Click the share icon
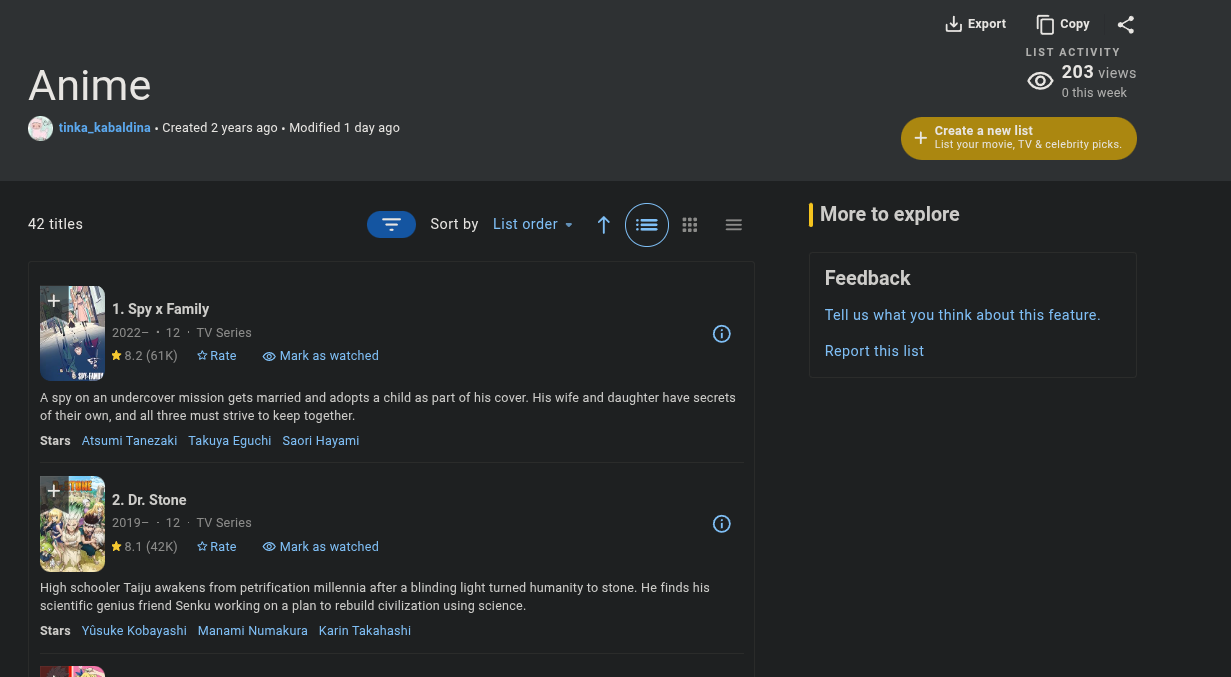The width and height of the screenshot is (1231, 677). pos(1126,25)
